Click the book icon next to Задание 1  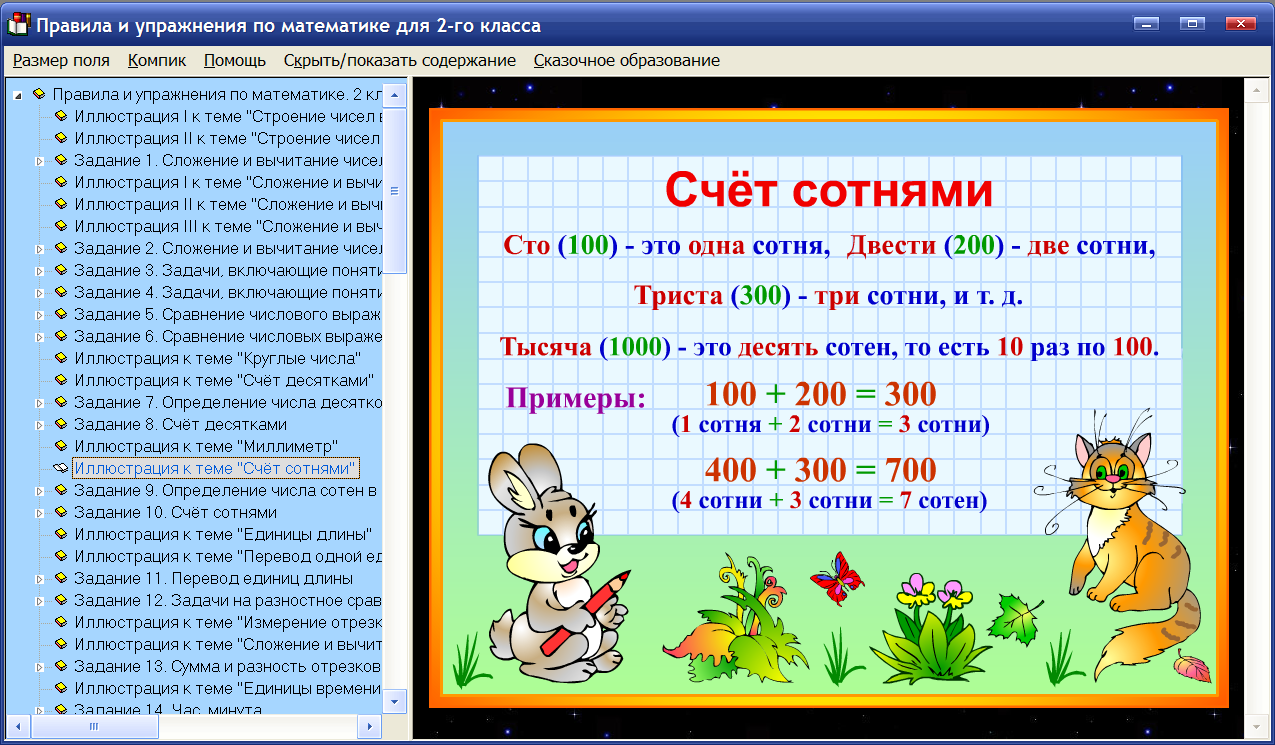[63, 161]
